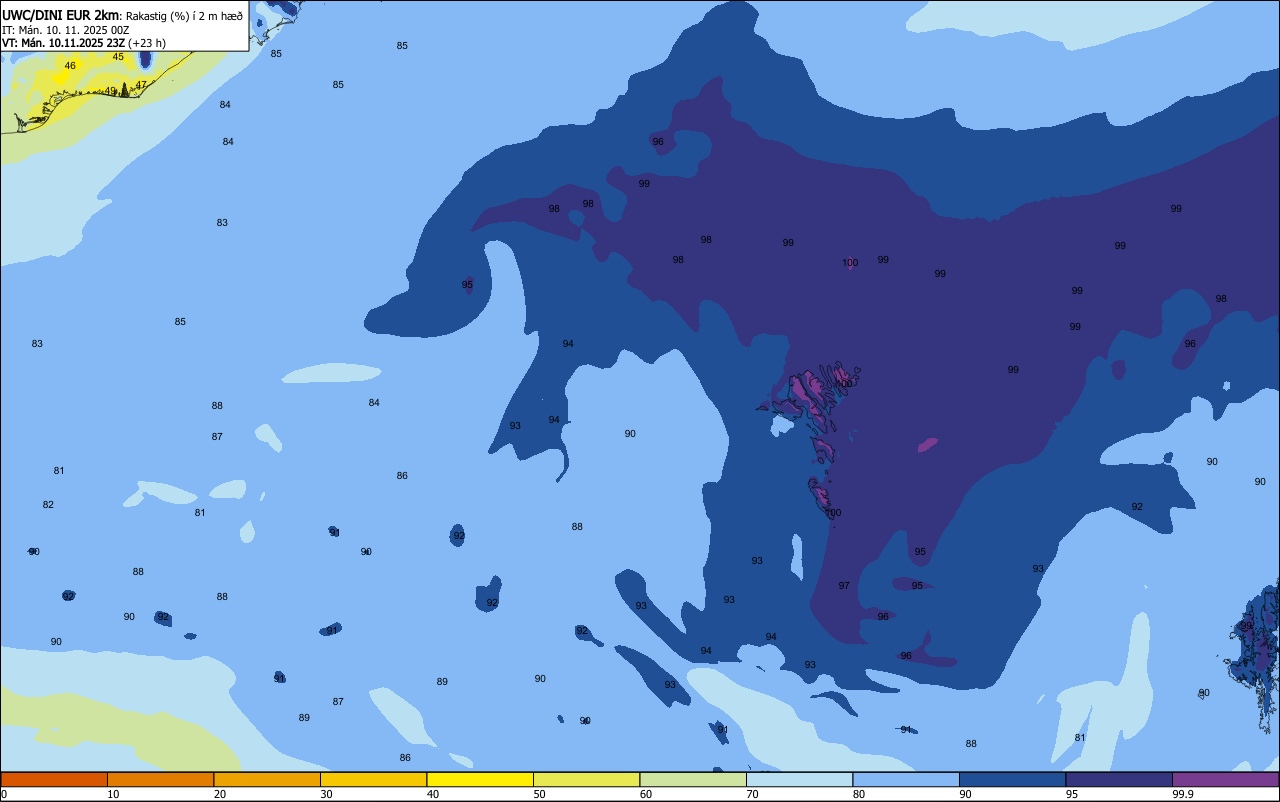The image size is (1280, 802).
Task: Pick the yellow-green 50–60 scale segment
Action: (x=586, y=779)
